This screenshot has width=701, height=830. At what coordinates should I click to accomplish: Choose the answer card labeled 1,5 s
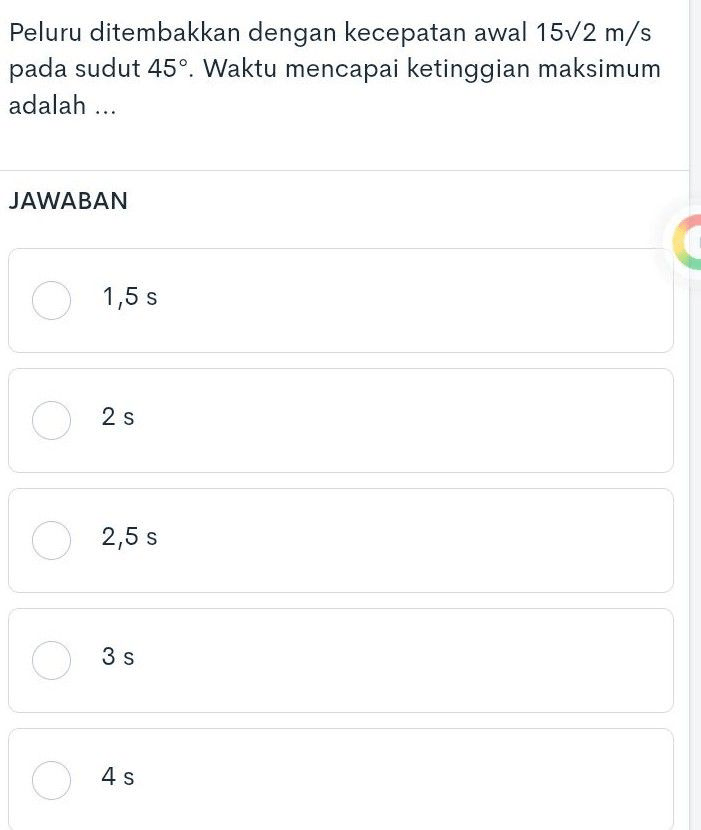(340, 299)
